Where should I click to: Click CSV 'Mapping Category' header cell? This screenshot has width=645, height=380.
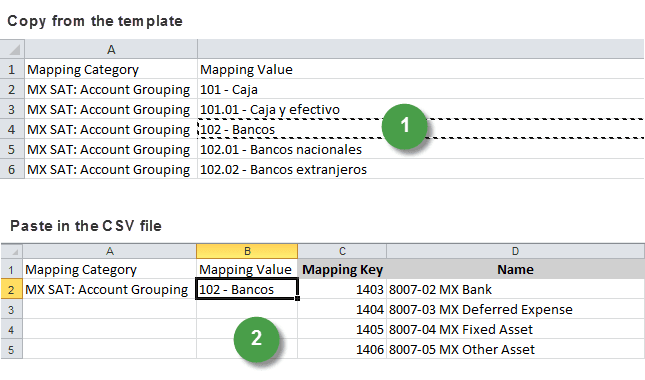coord(109,269)
